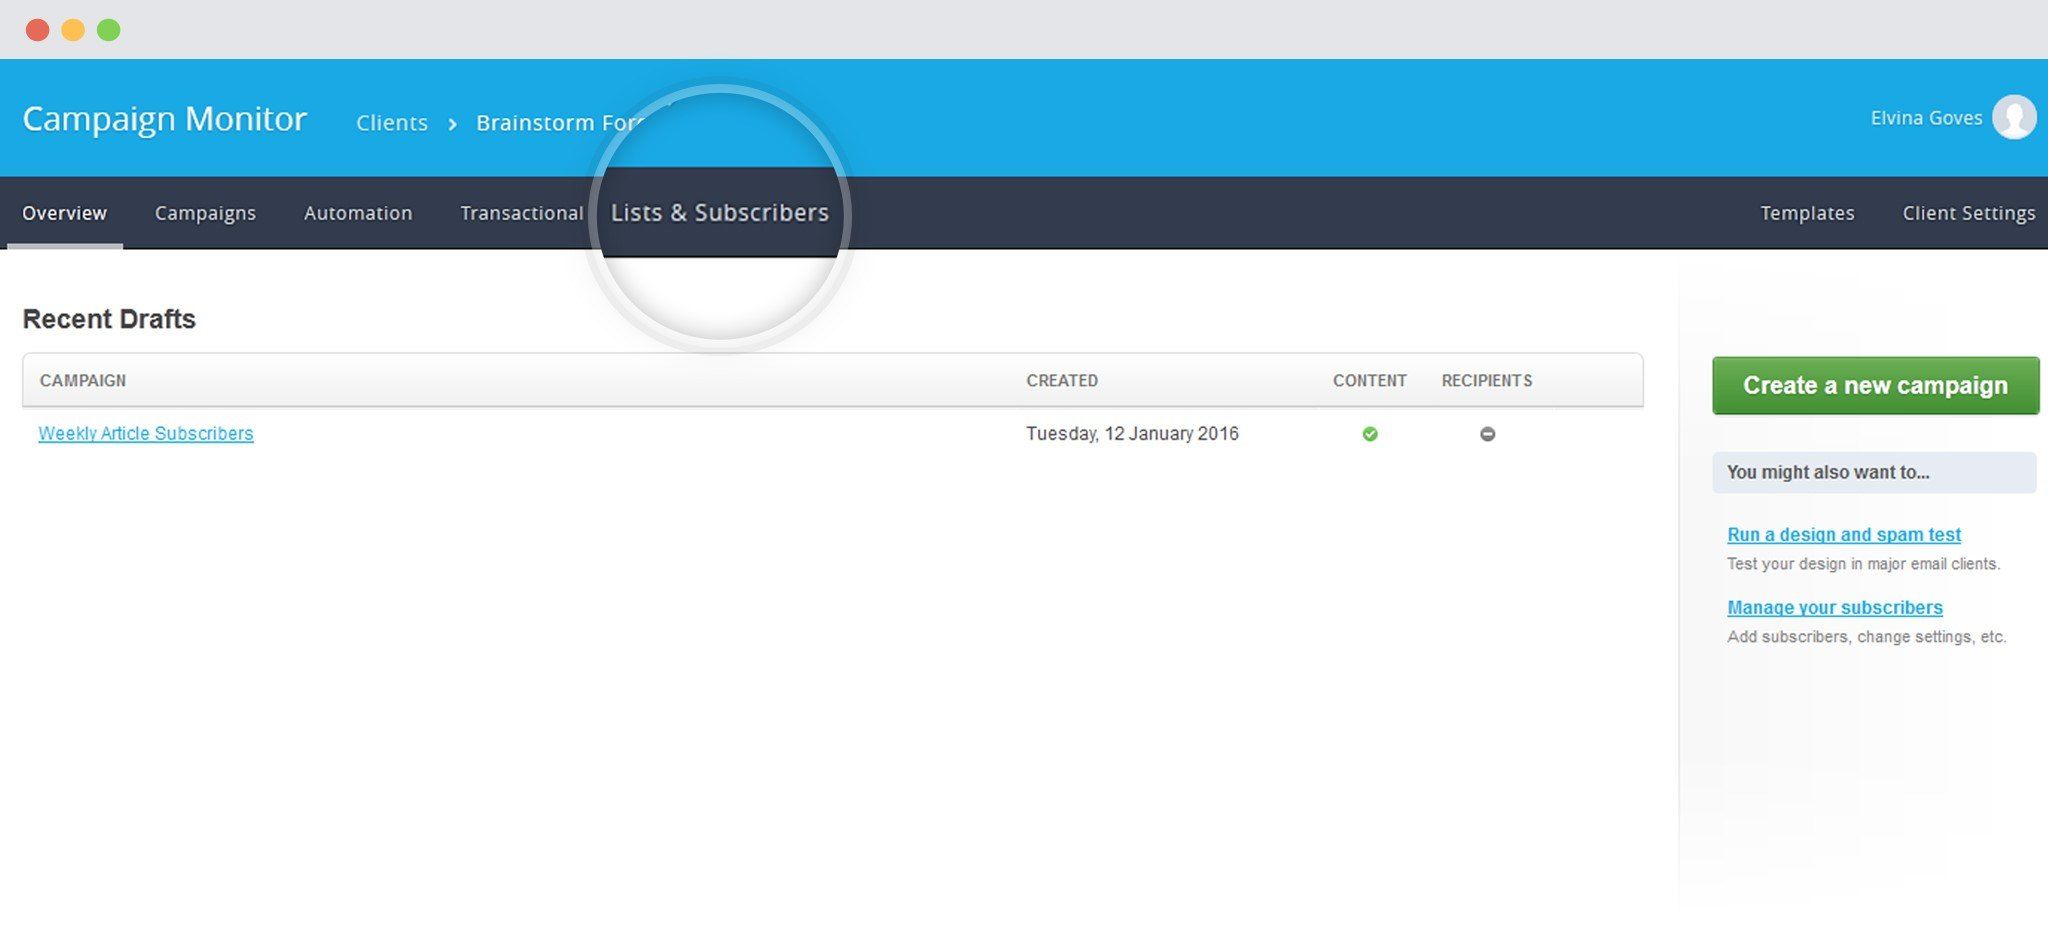
Task: Click the Campaign Monitor logo
Action: (x=165, y=119)
